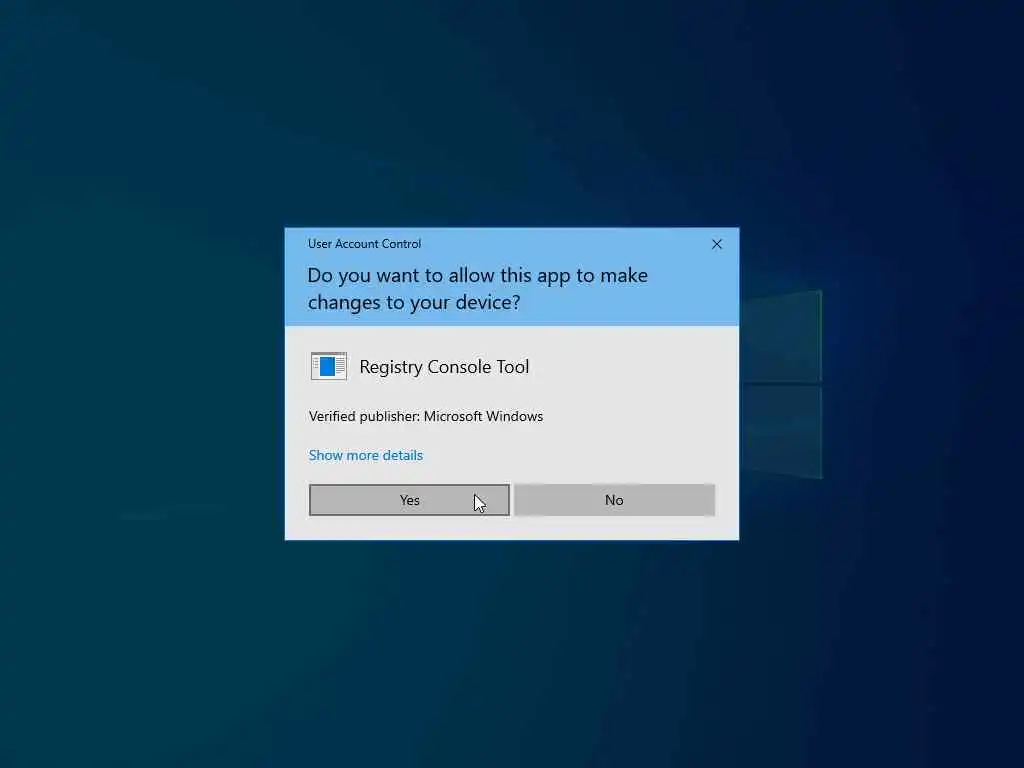
Task: Close the User Account Control dialog
Action: click(x=716, y=244)
